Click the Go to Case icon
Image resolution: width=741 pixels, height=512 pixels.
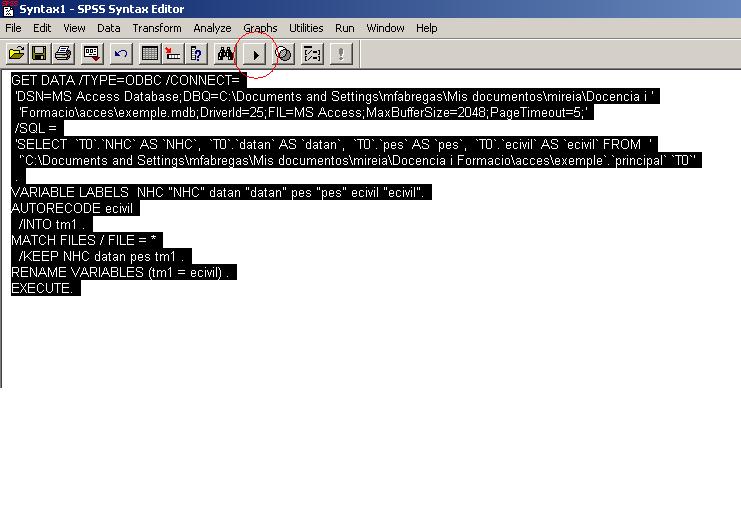point(173,53)
